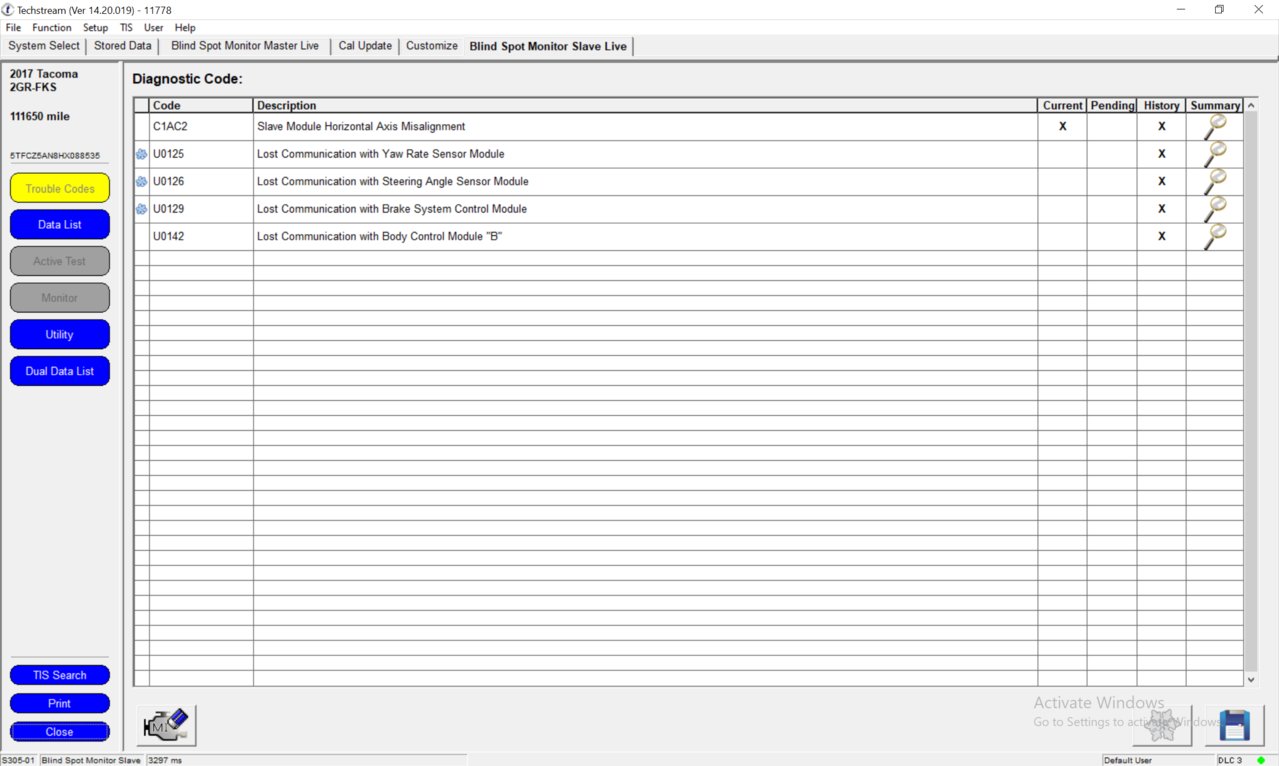Click the Summary column header
This screenshot has width=1279, height=766.
point(1215,105)
